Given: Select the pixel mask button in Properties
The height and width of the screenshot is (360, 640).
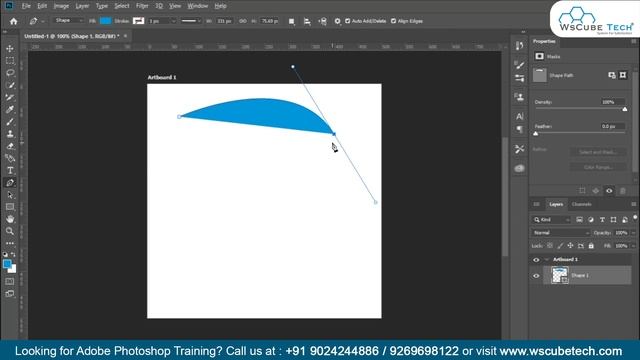Looking at the screenshot, I should pos(611,75).
